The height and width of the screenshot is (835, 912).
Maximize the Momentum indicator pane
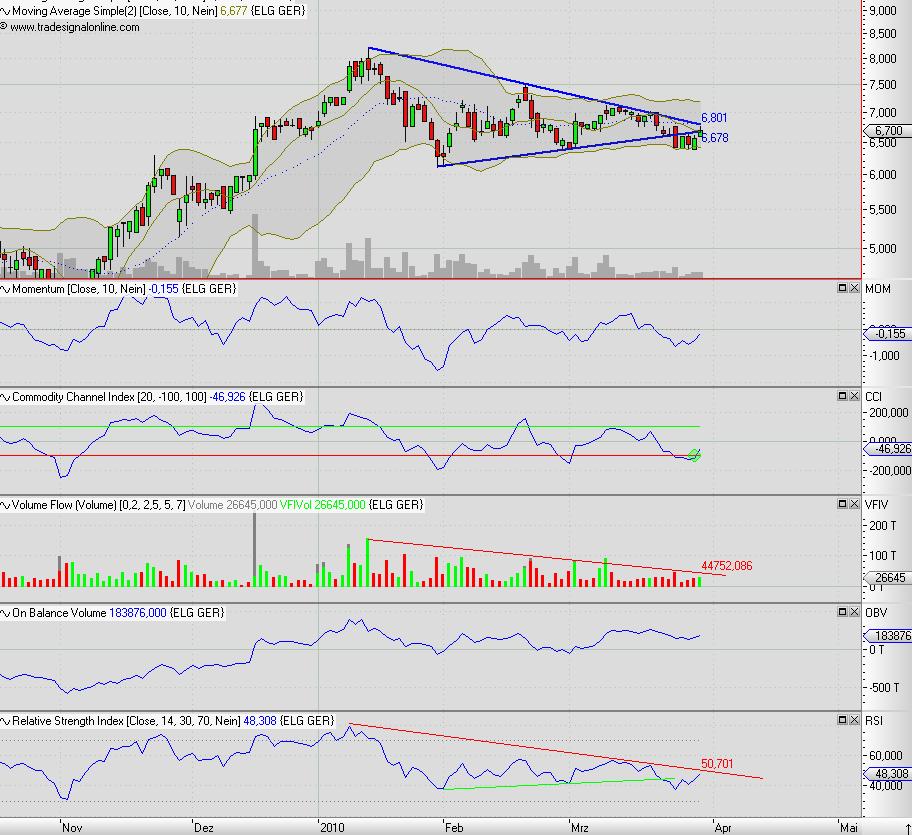click(841, 288)
